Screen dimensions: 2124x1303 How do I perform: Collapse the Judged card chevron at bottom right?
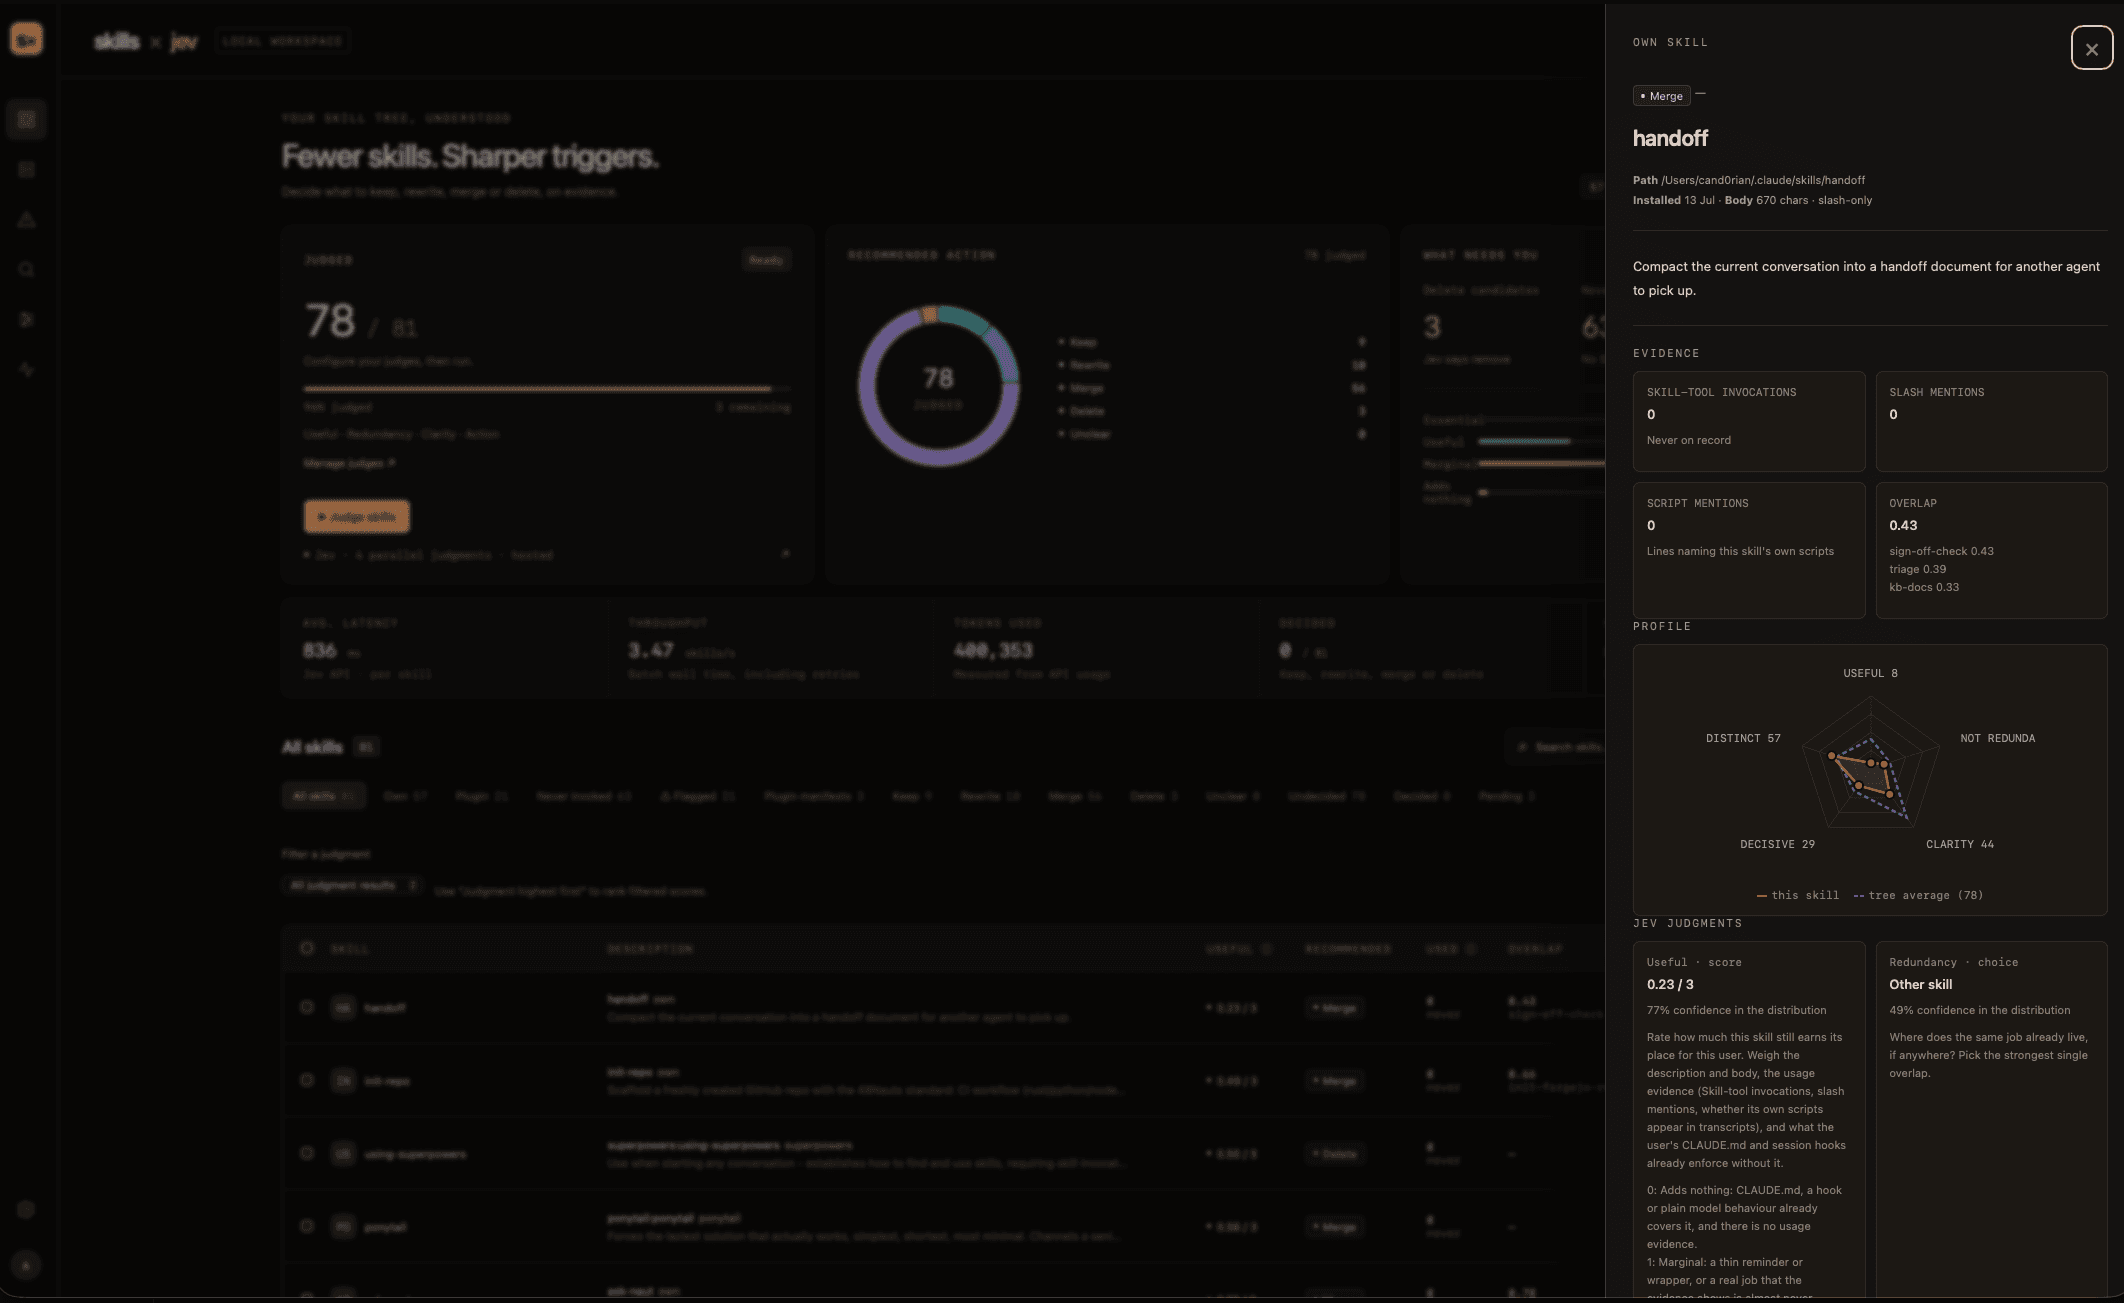pyautogui.click(x=786, y=553)
